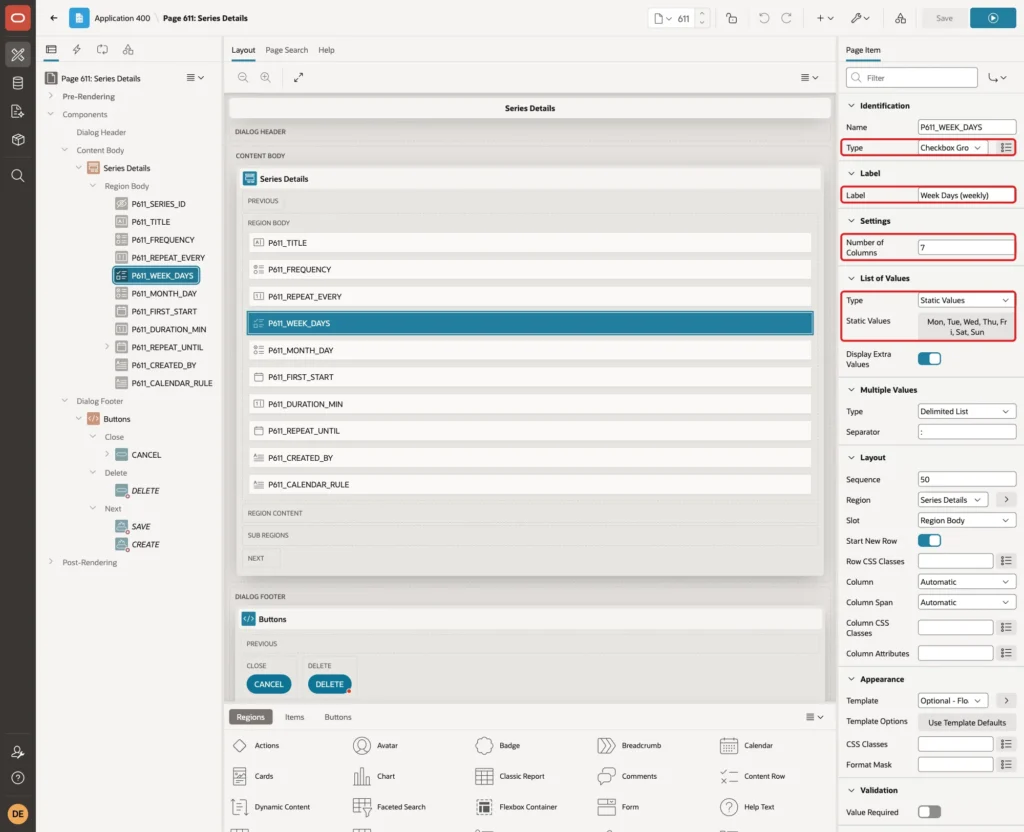Screen dimensions: 1024x832
Task: Click the back arrow to leave Page Designer
Action: point(54,18)
